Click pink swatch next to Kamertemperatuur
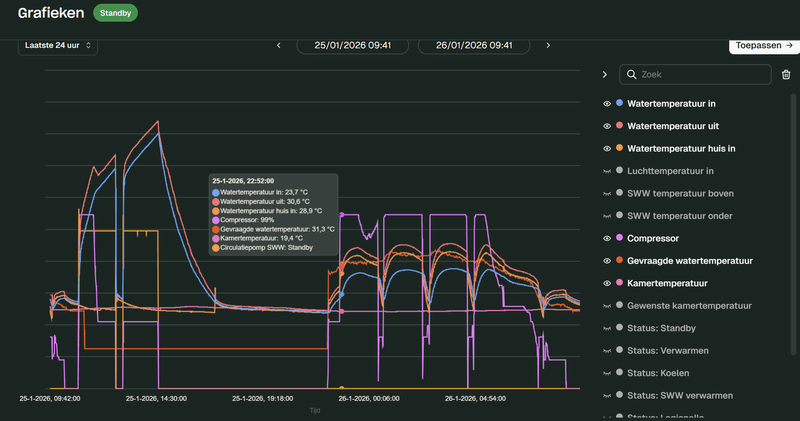800x421 pixels. click(x=619, y=282)
